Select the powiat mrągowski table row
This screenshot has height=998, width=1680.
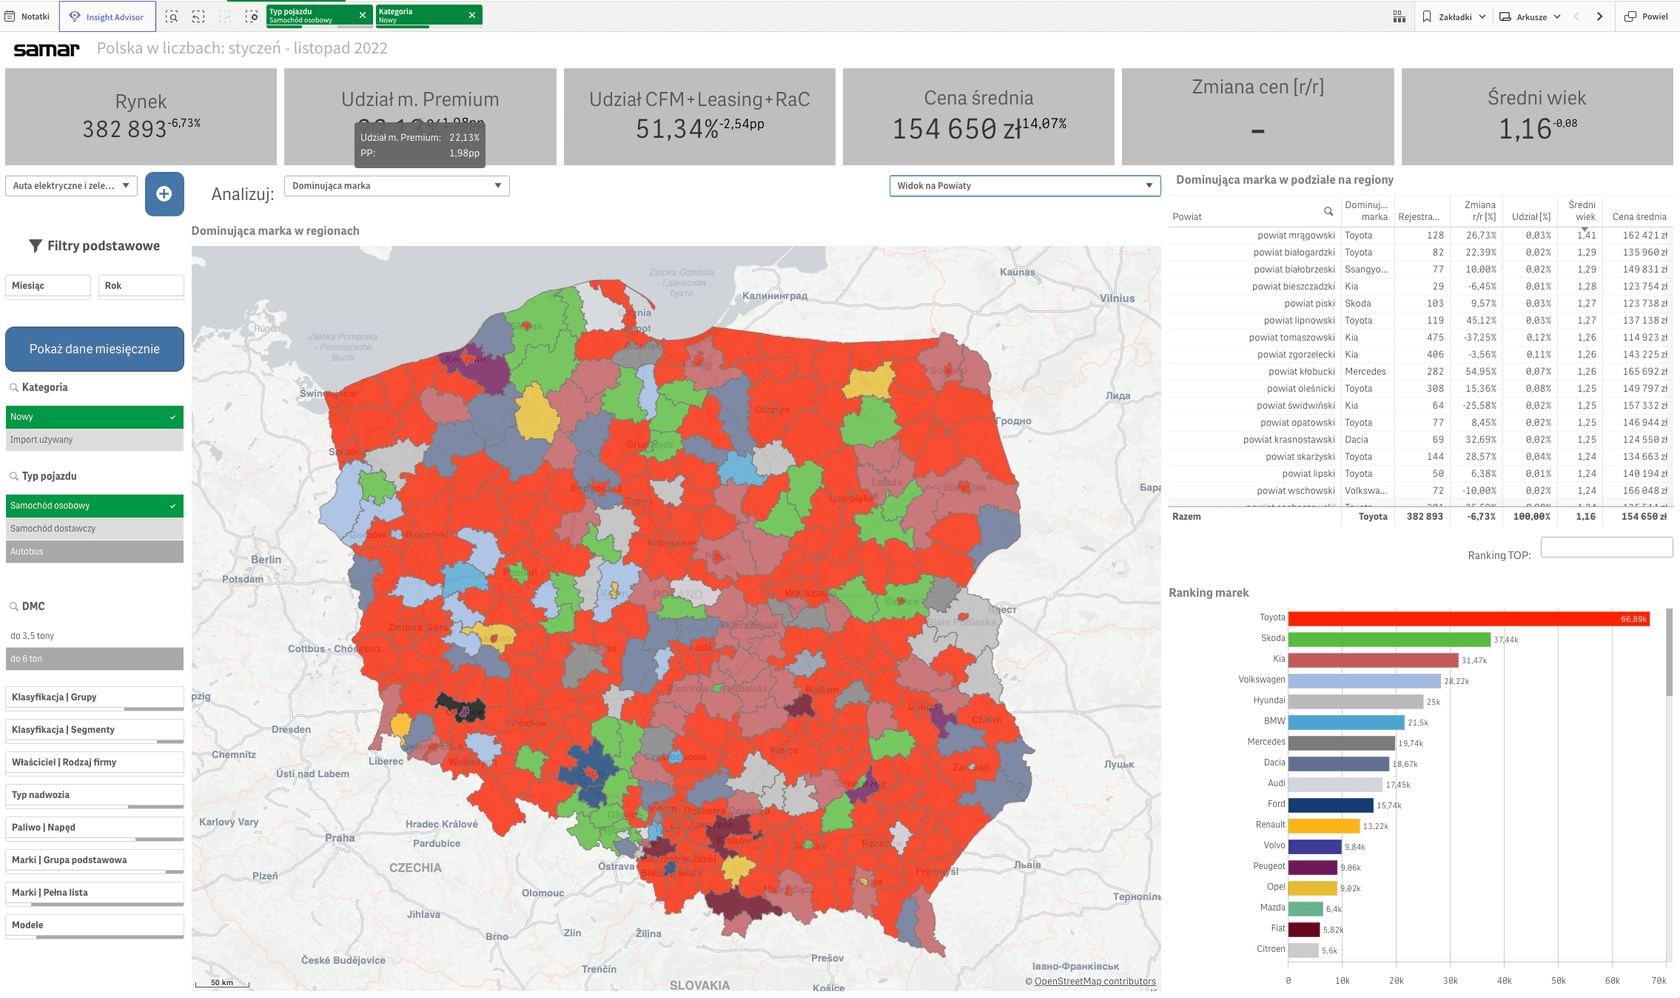click(x=1420, y=236)
